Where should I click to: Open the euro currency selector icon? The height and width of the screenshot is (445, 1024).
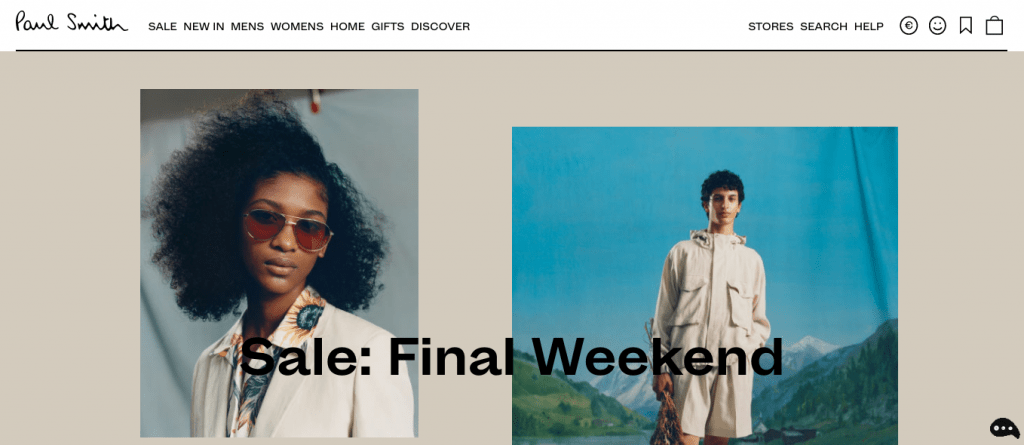[908, 25]
